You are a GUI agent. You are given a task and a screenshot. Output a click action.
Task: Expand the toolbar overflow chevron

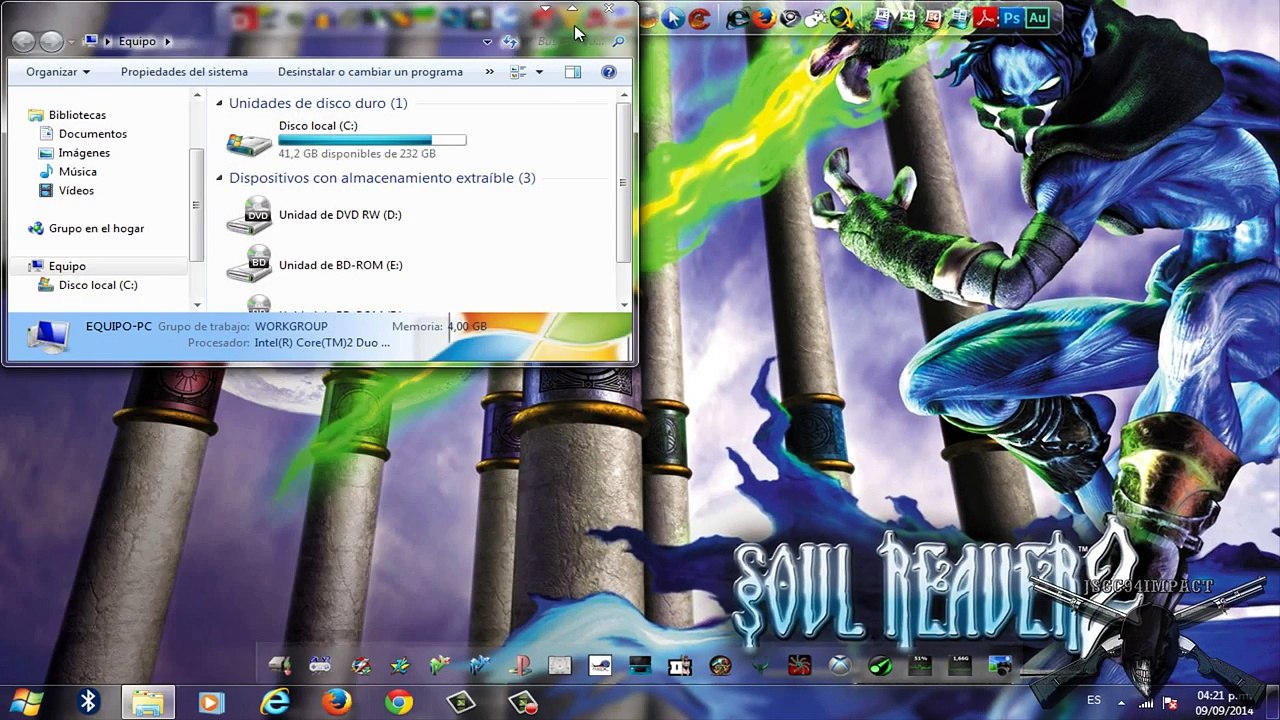(489, 72)
